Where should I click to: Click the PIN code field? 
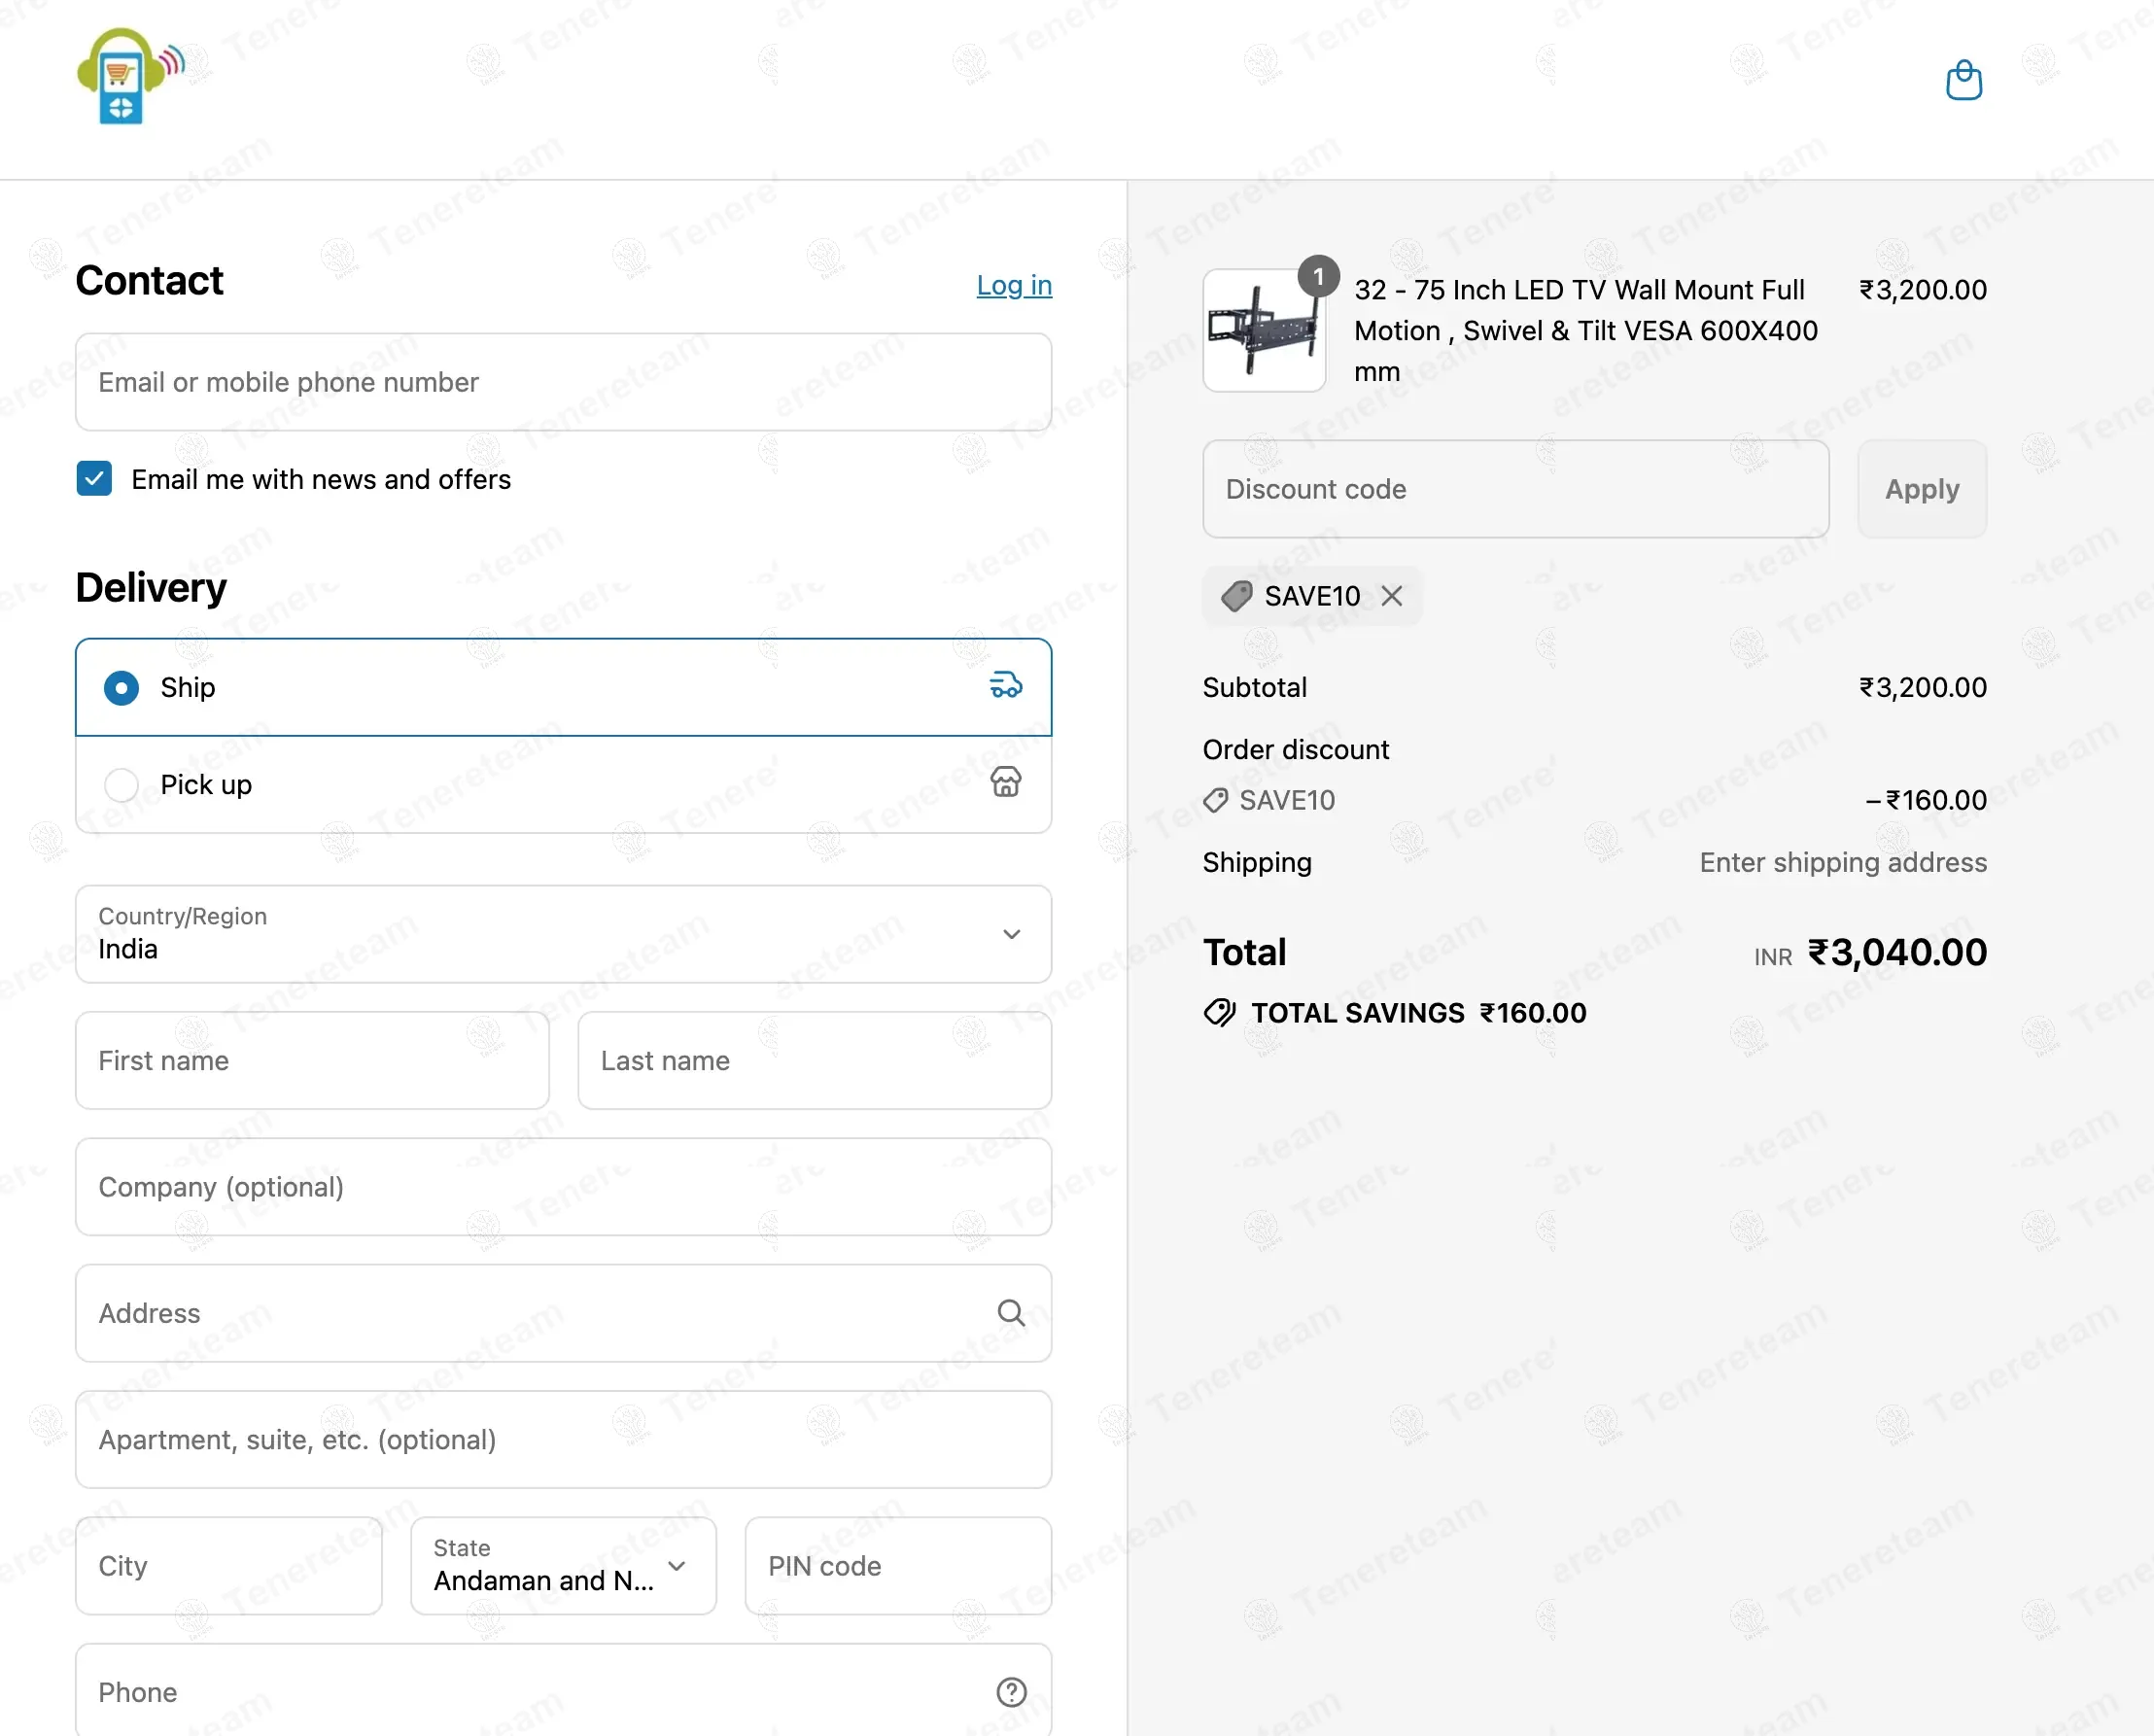(x=898, y=1565)
